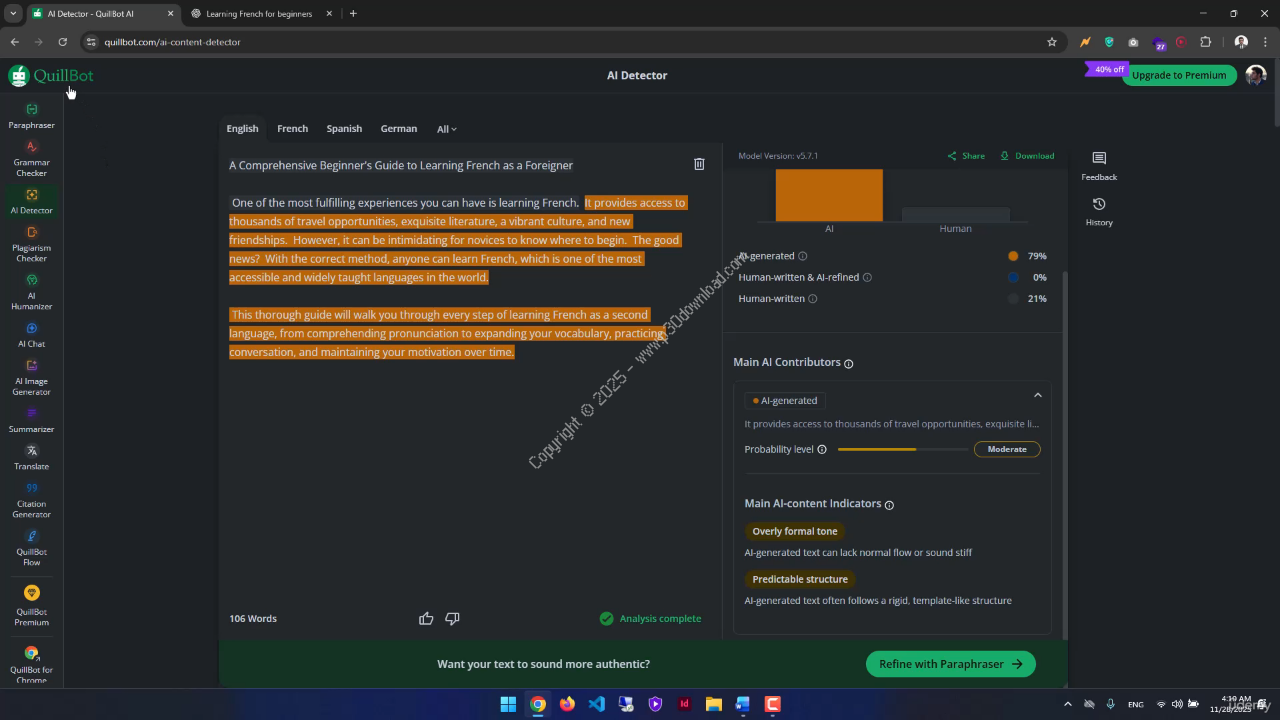Screen dimensions: 1280x720
Task: Open the browser tab search dropdown
Action: click(x=13, y=14)
